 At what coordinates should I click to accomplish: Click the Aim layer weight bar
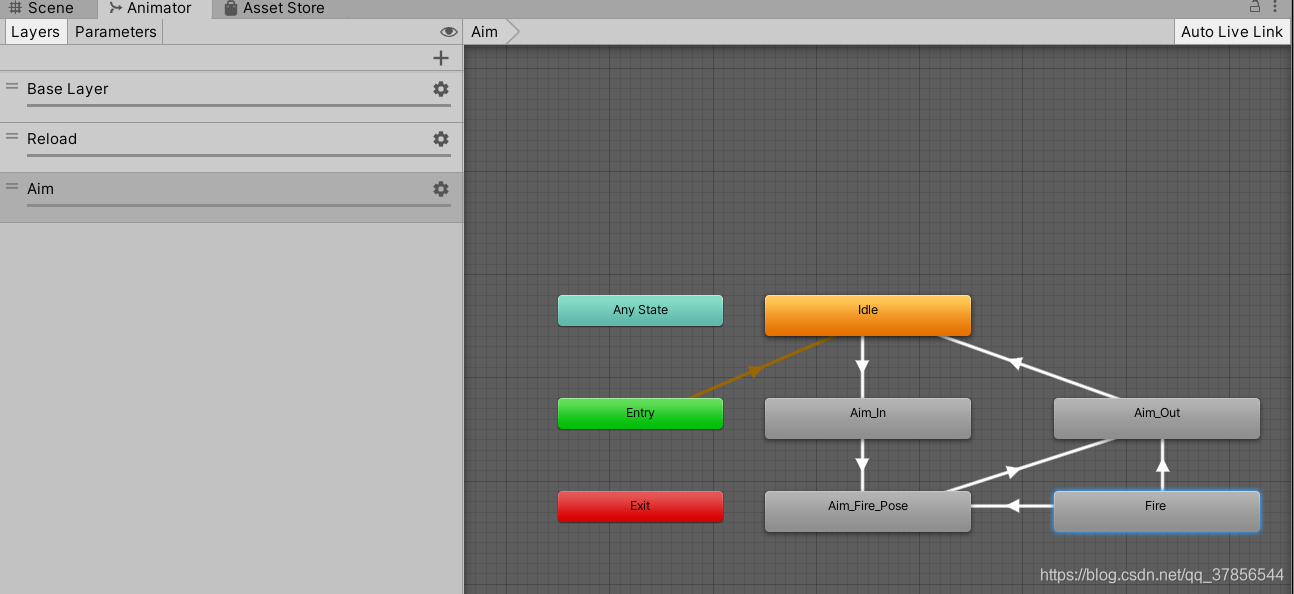tap(239, 205)
